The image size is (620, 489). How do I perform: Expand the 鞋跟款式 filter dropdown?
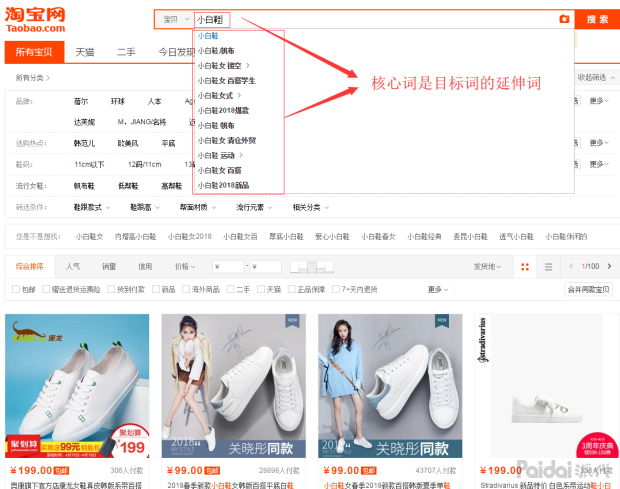(92, 207)
